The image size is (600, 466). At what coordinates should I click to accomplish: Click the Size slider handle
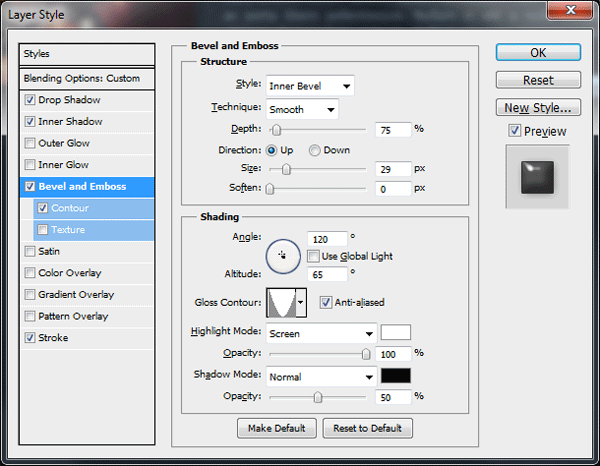(286, 169)
